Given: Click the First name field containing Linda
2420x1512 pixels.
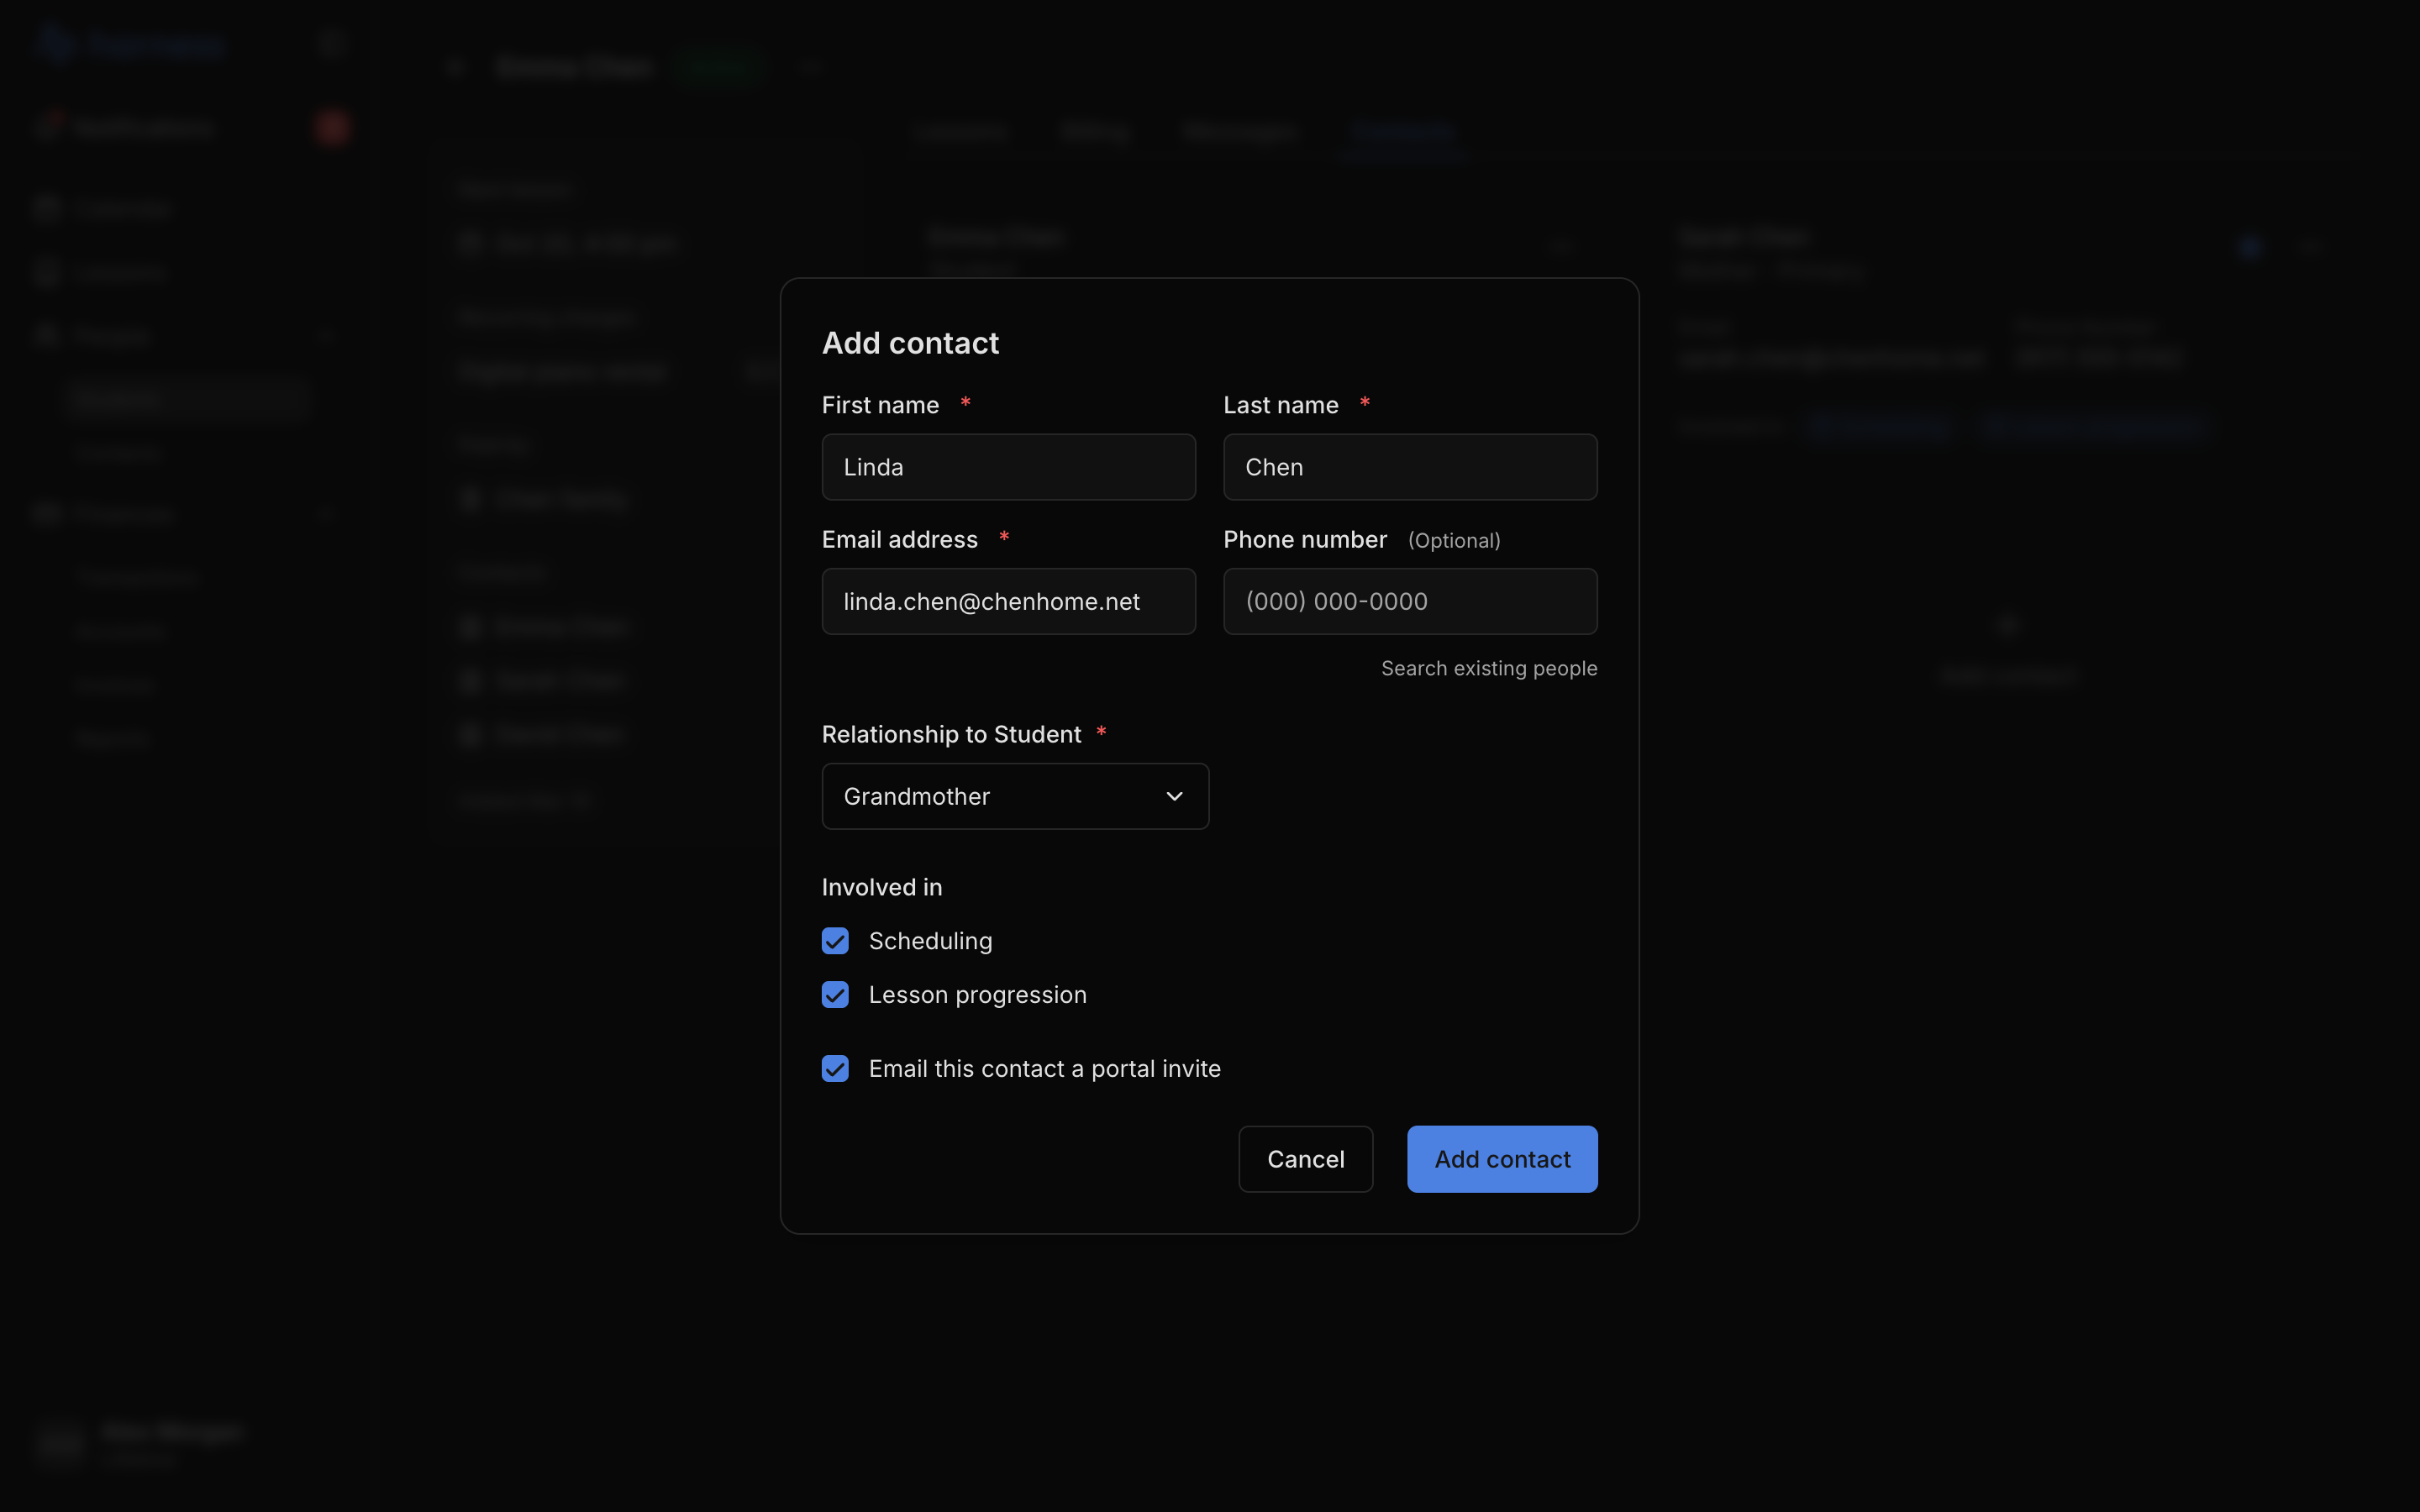Looking at the screenshot, I should [1008, 467].
